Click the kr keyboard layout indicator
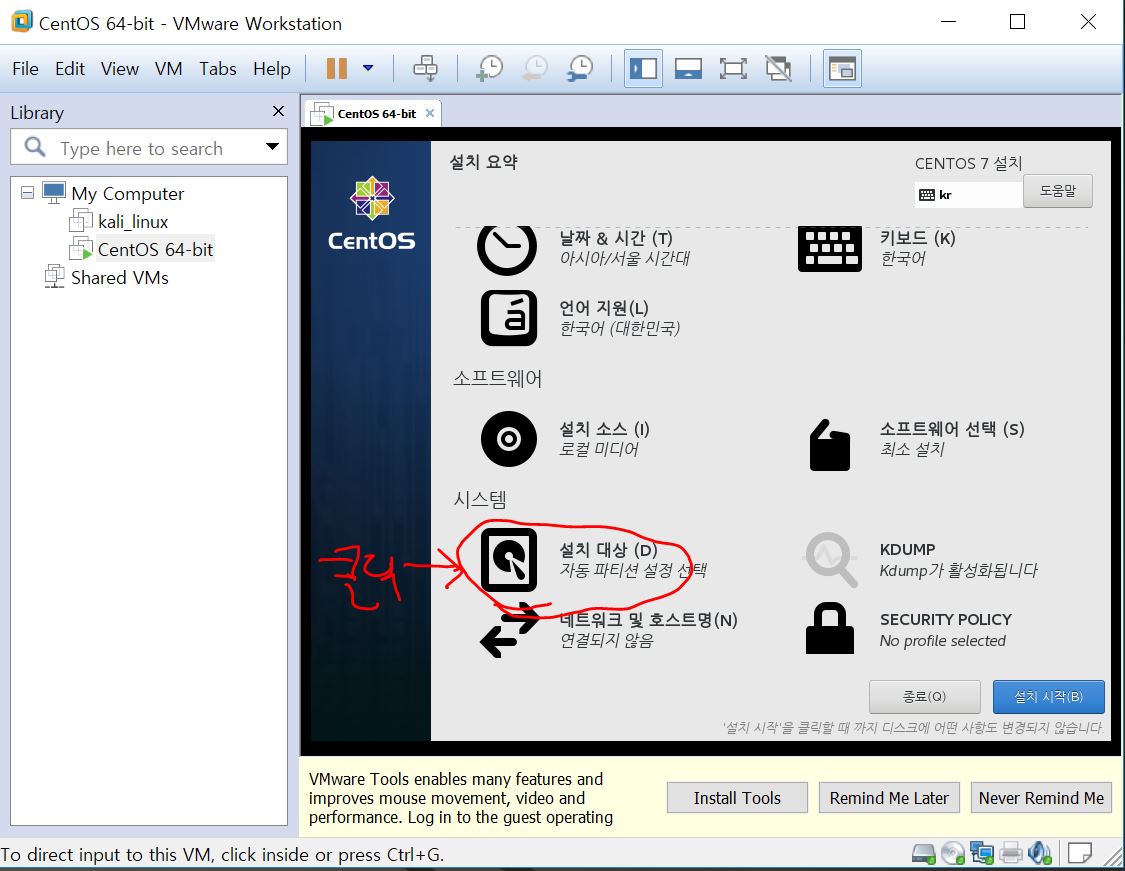1125x871 pixels. (968, 194)
